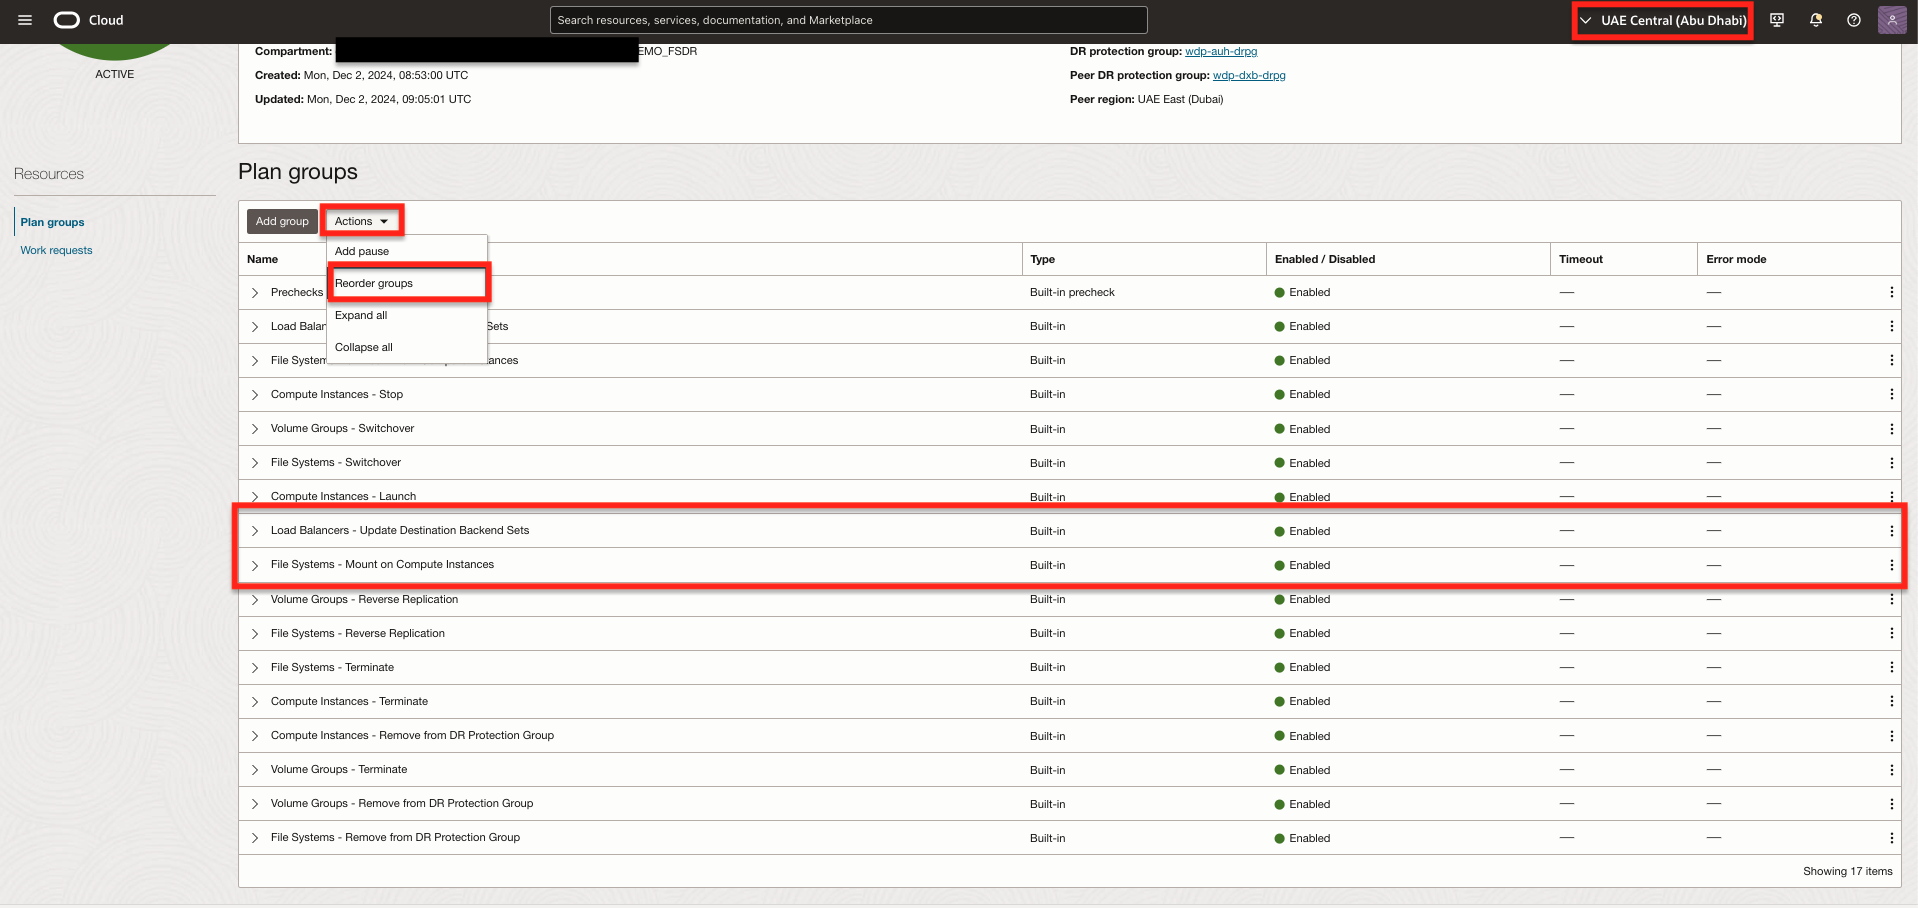Image resolution: width=1918 pixels, height=908 pixels.
Task: Expand the Volume Groups - Switchover group
Action: point(255,429)
